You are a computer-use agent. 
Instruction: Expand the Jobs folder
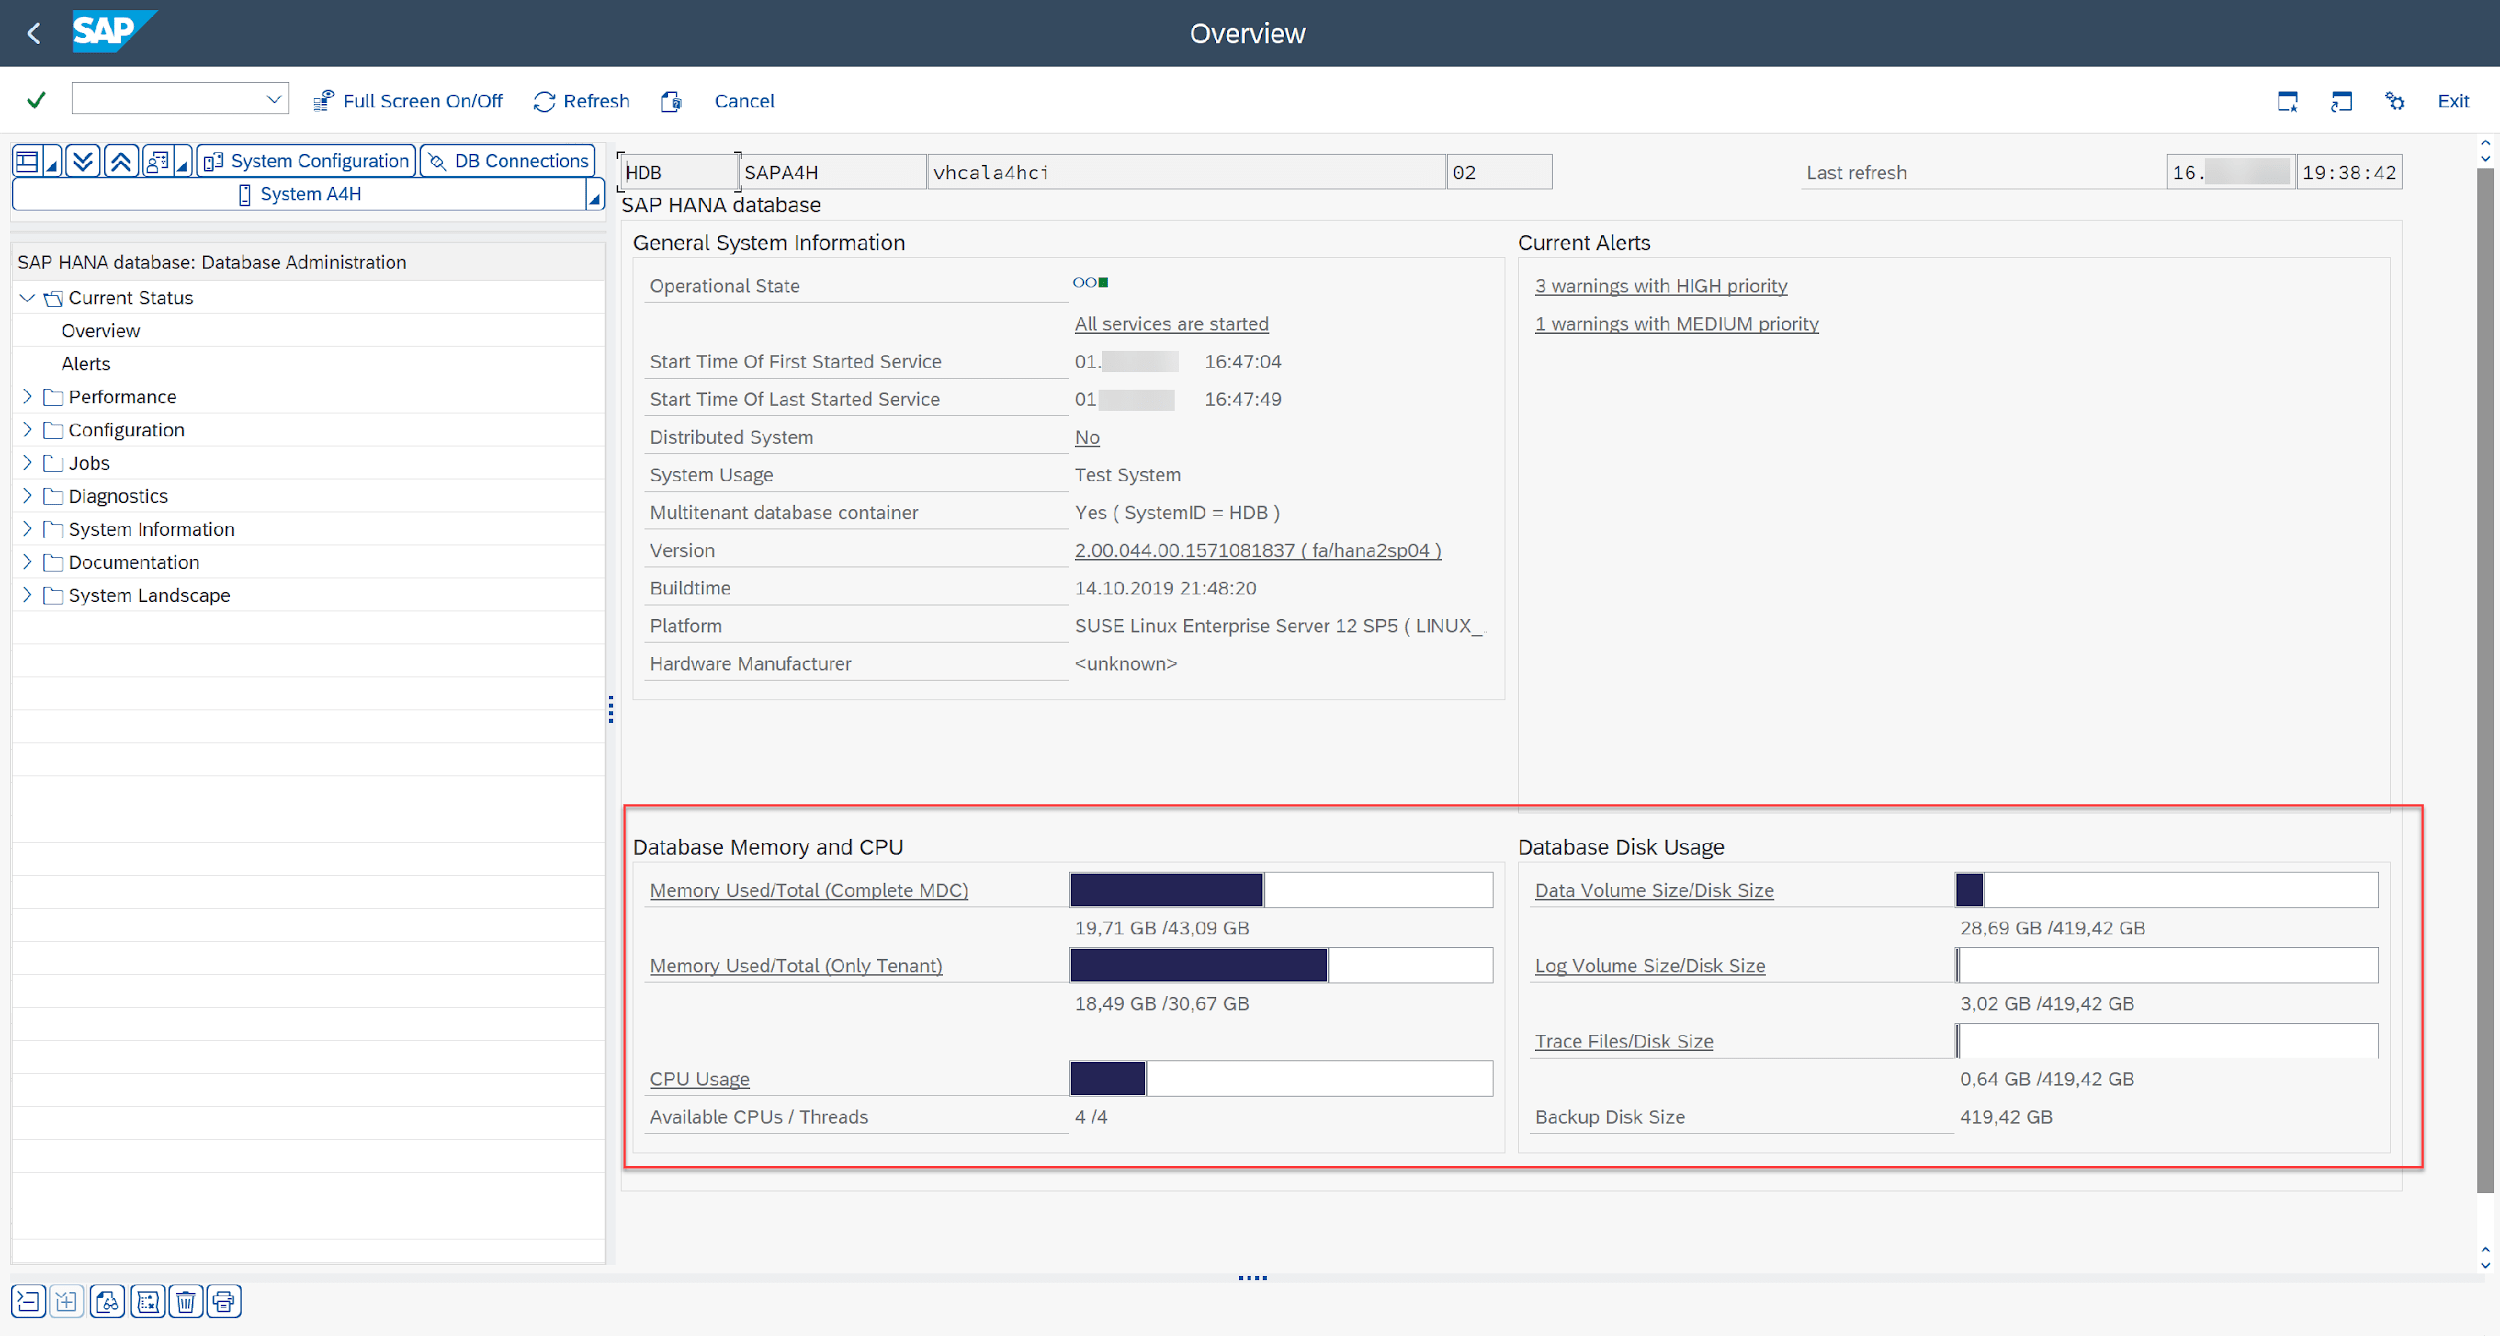pyautogui.click(x=28, y=462)
